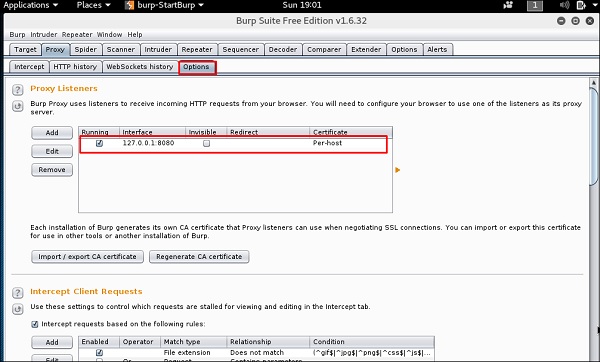Viewport: 600px width, 362px height.
Task: Switch to the Alerts tab
Action: (x=437, y=49)
